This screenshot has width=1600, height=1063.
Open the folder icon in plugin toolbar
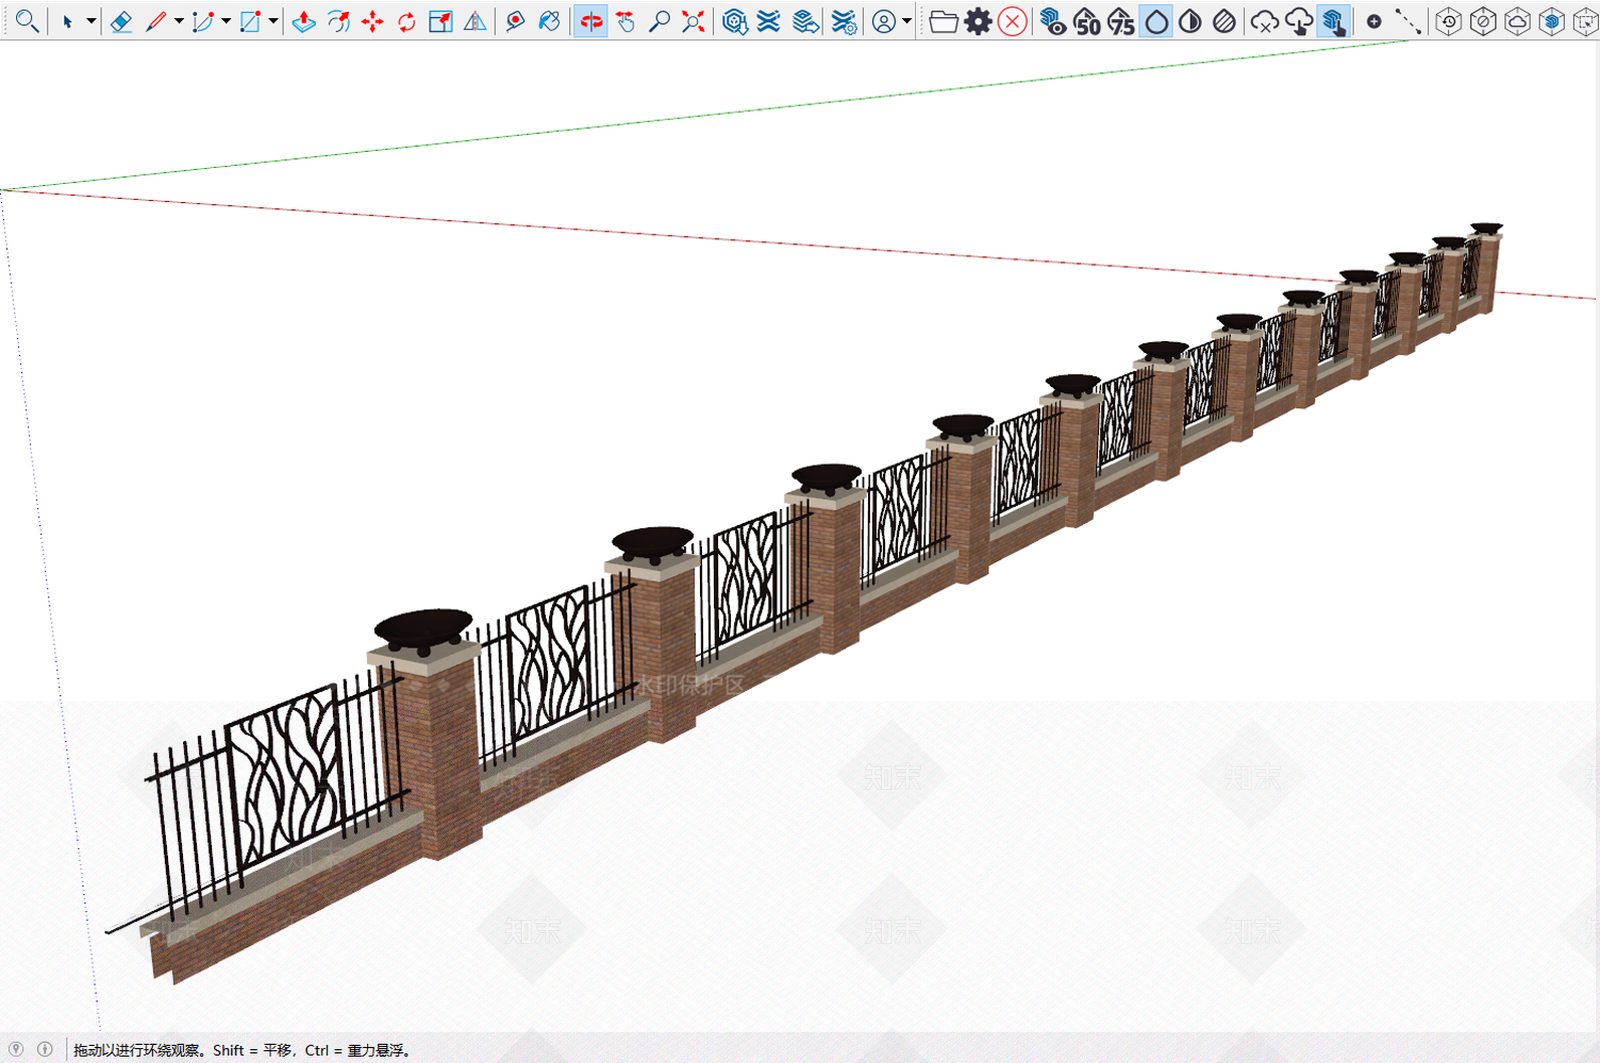(943, 21)
